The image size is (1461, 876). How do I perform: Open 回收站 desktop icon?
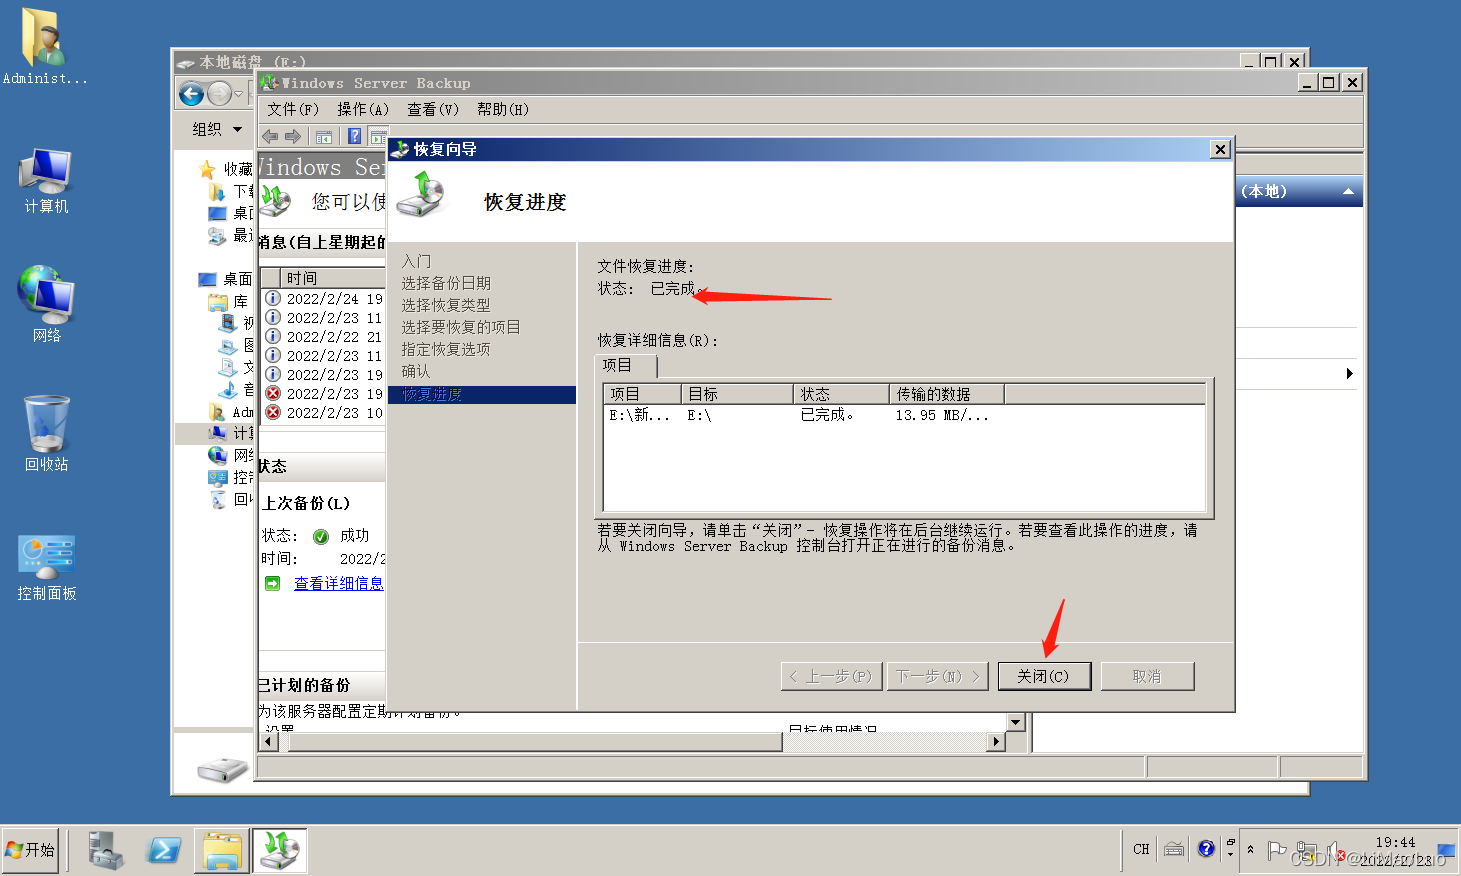coord(46,434)
